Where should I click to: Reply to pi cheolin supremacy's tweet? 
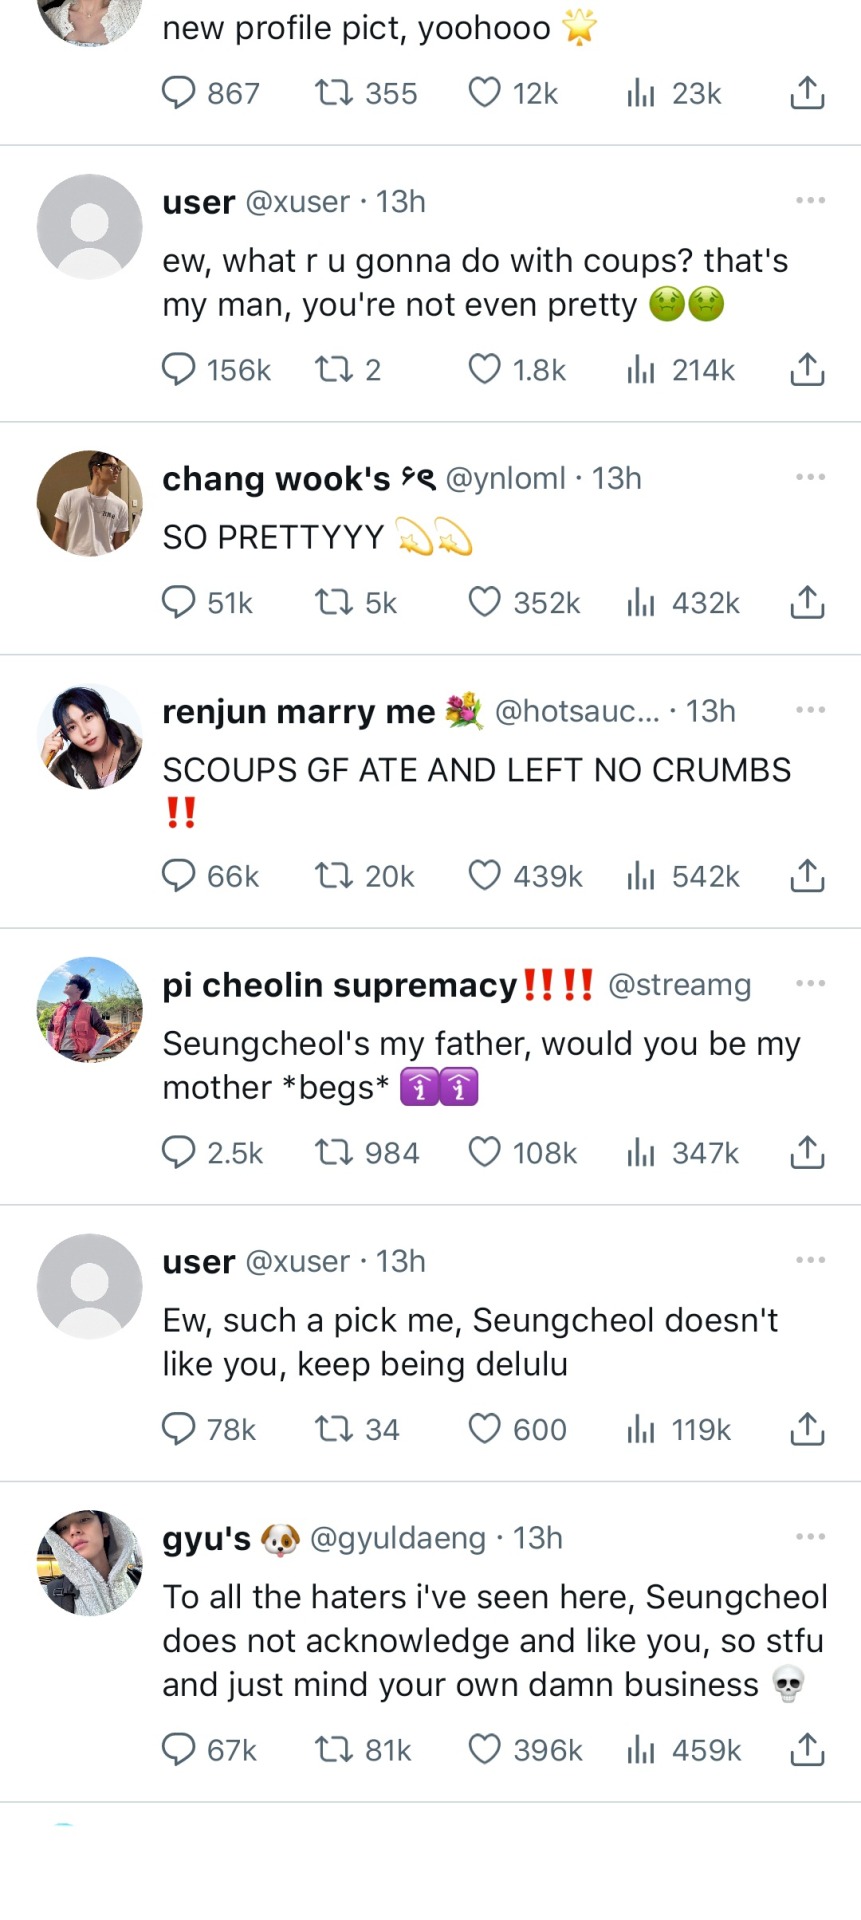pyautogui.click(x=179, y=1152)
